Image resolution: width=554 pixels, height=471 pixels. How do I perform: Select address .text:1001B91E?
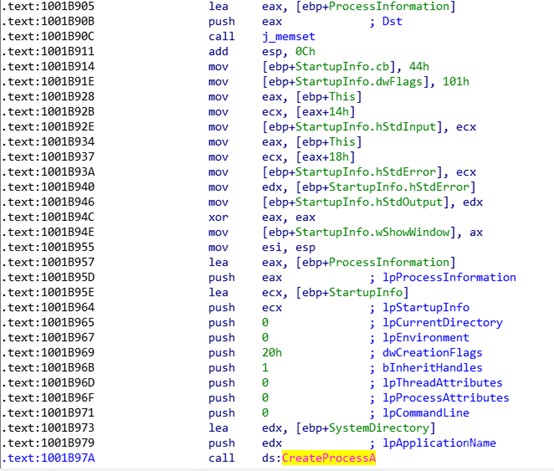point(48,82)
